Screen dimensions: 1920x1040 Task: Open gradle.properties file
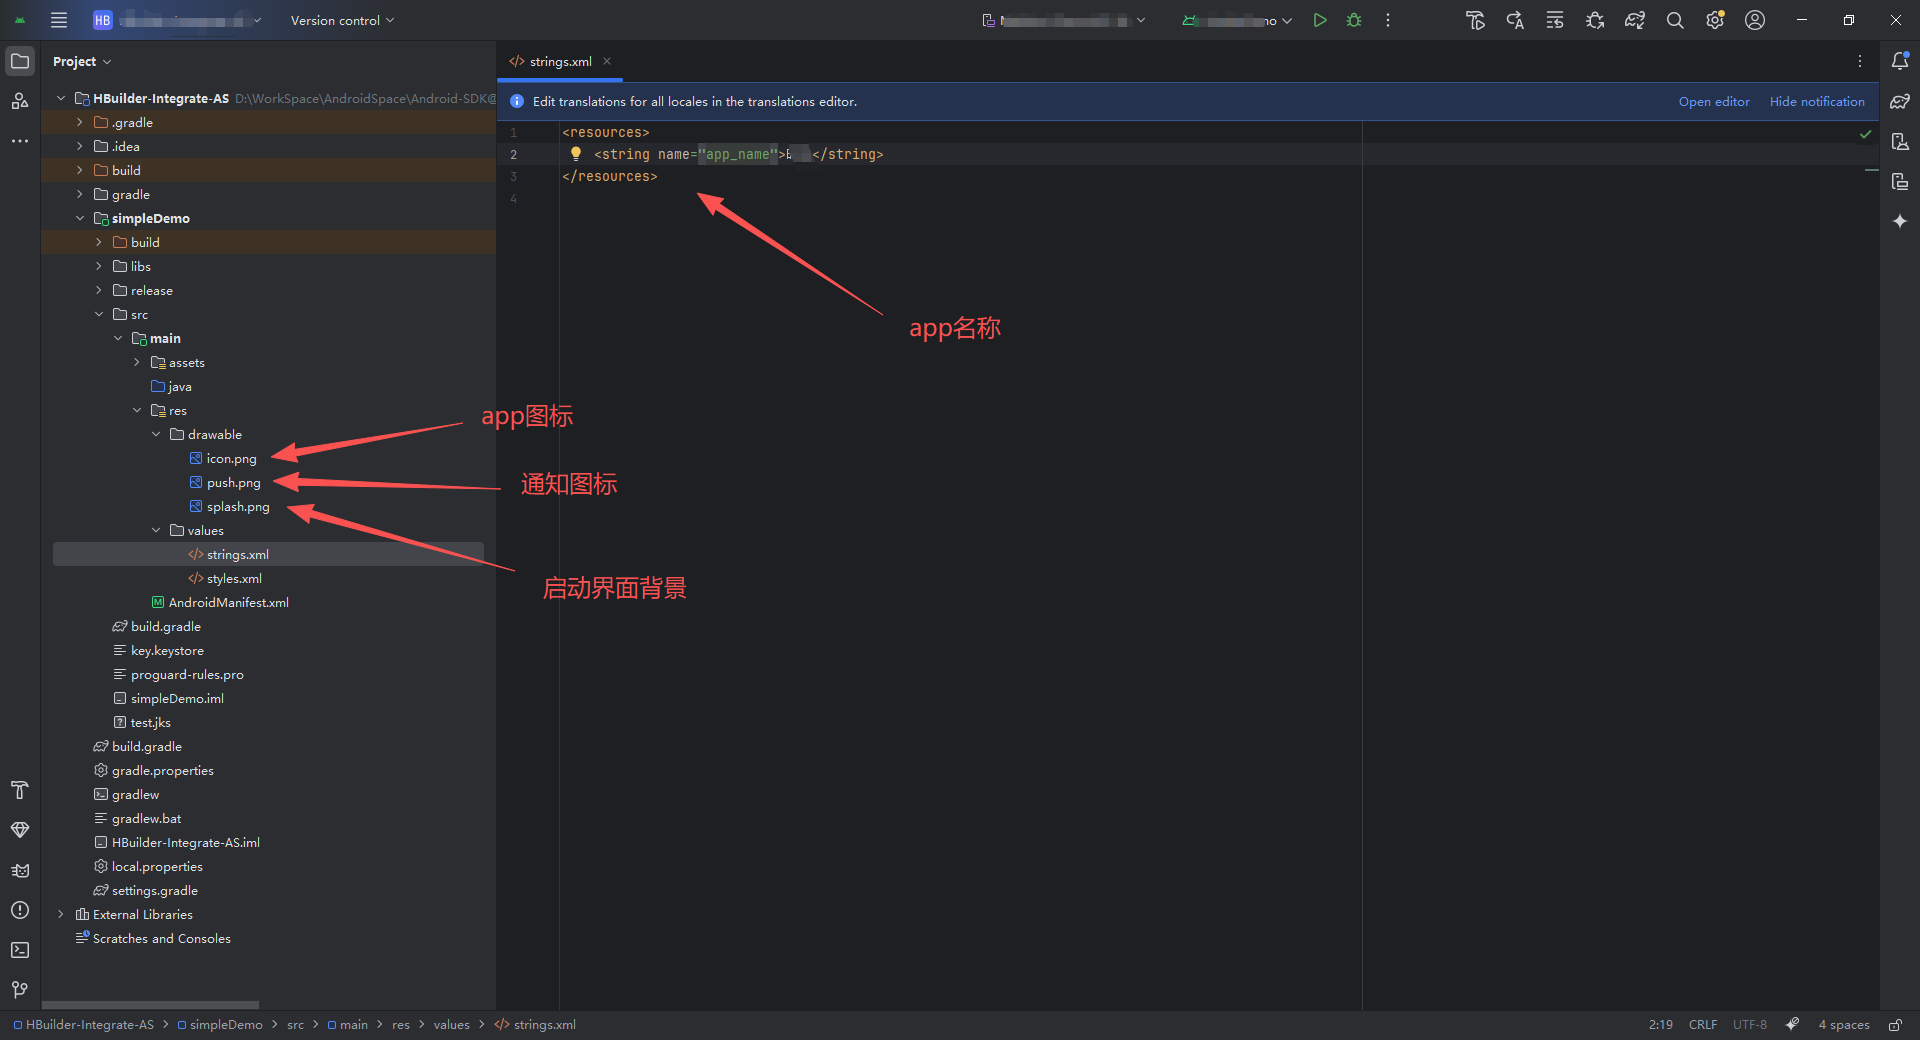pyautogui.click(x=162, y=770)
